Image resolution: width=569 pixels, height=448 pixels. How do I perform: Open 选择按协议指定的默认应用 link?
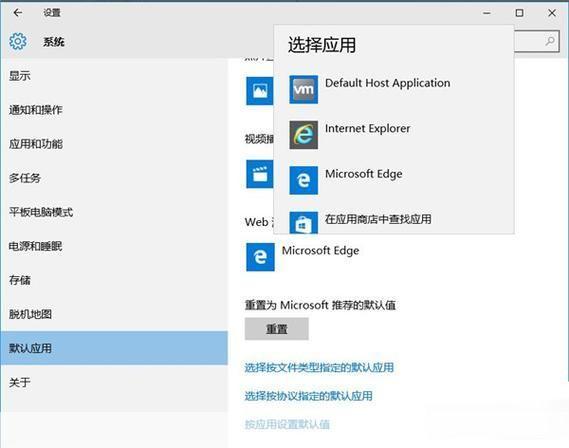[x=308, y=396]
